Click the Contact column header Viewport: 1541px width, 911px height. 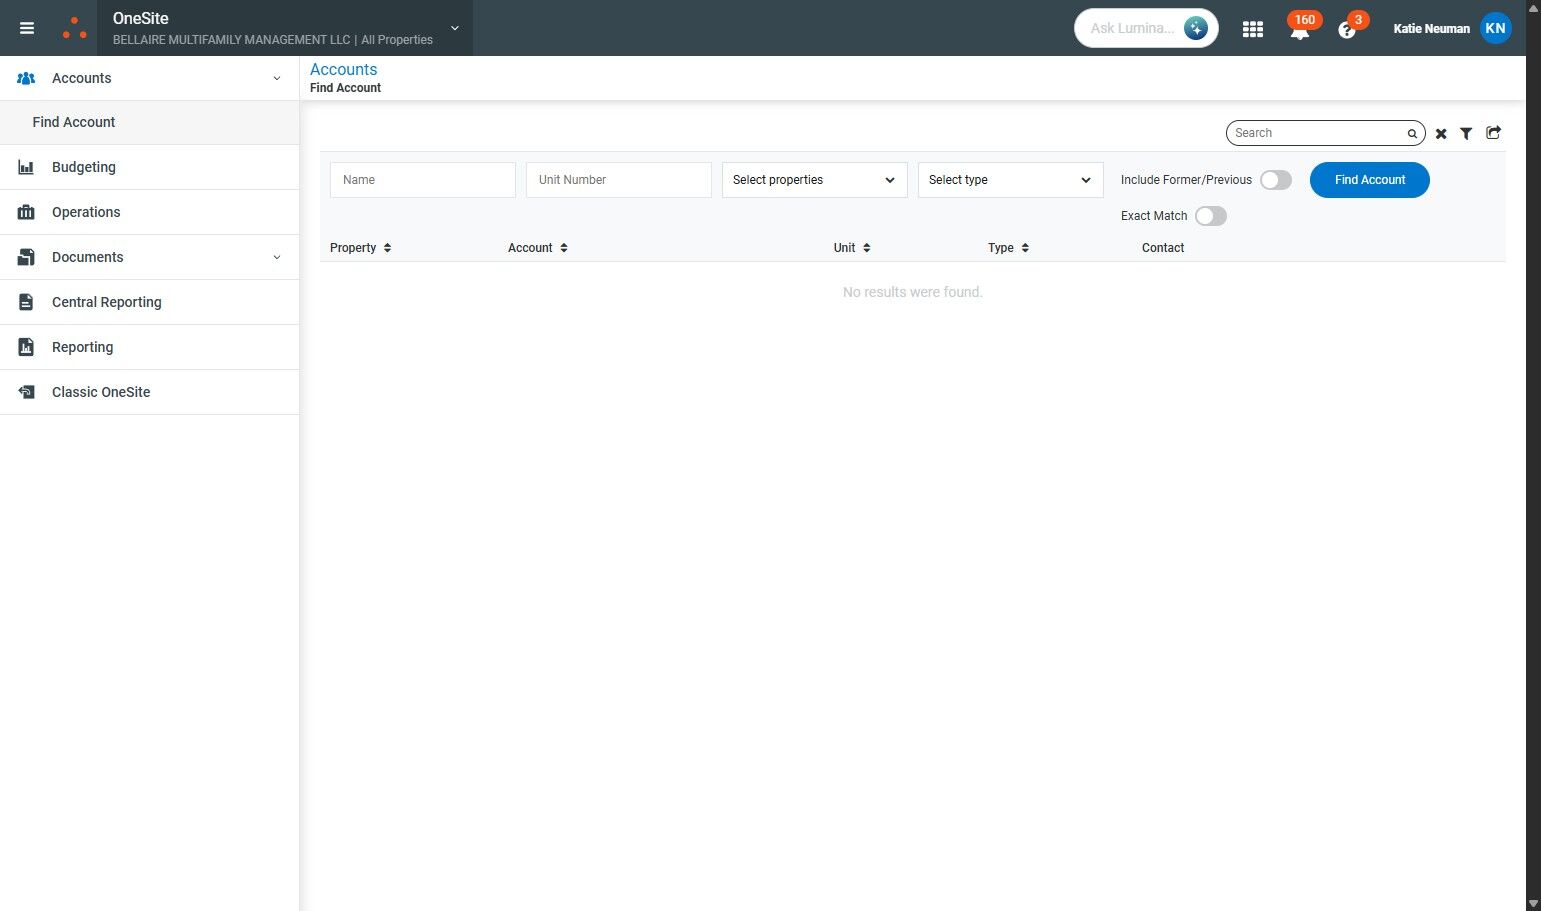click(x=1163, y=248)
